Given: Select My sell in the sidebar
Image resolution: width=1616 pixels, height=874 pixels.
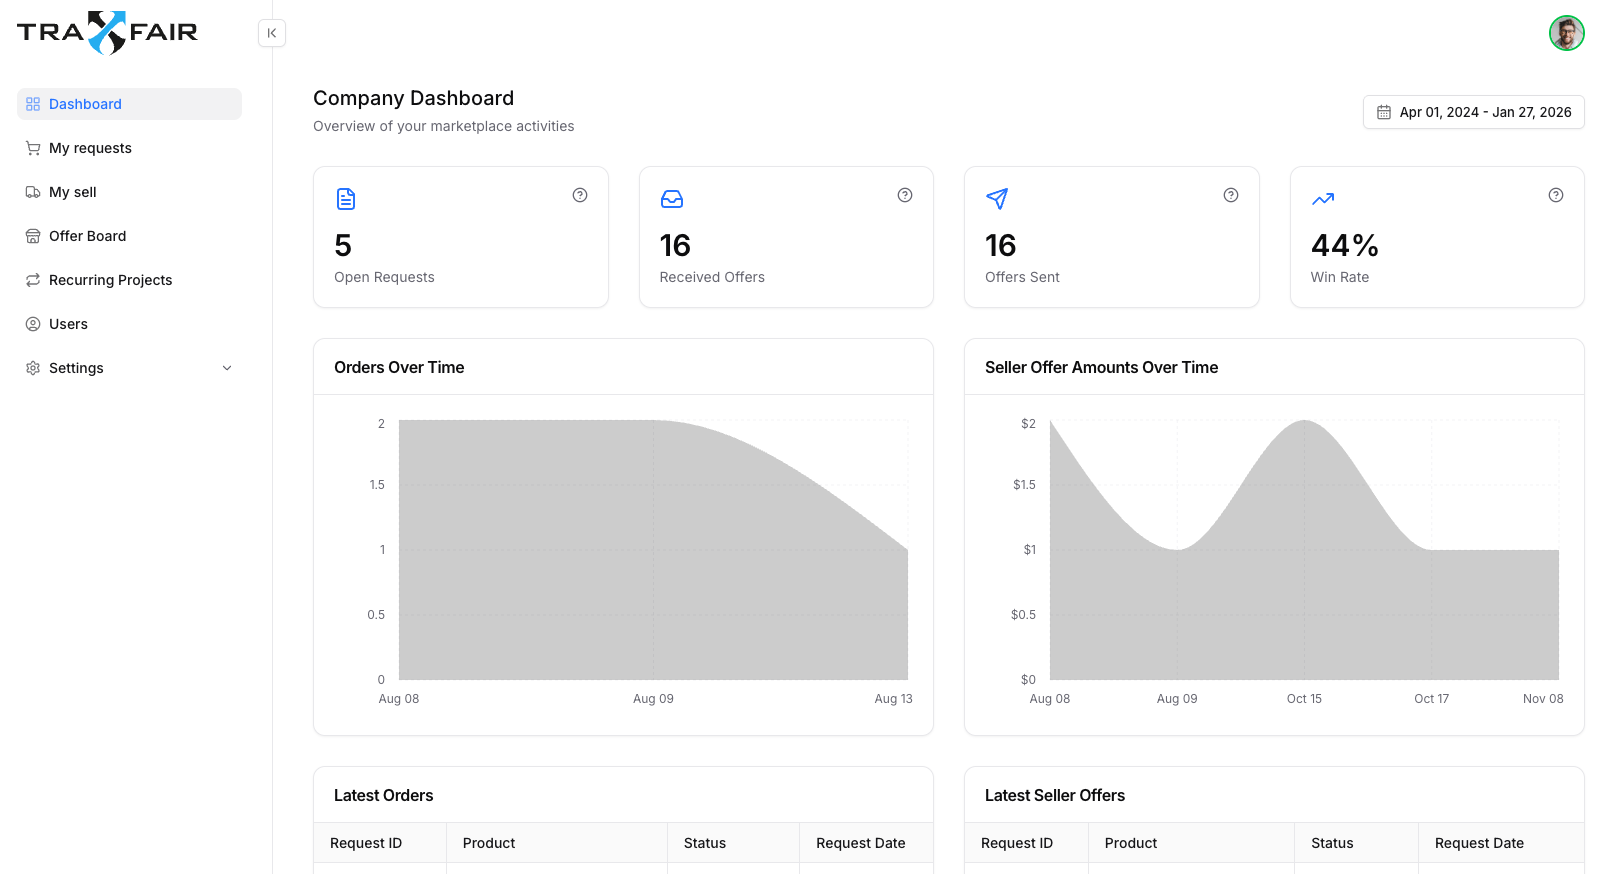Looking at the screenshot, I should tap(72, 192).
